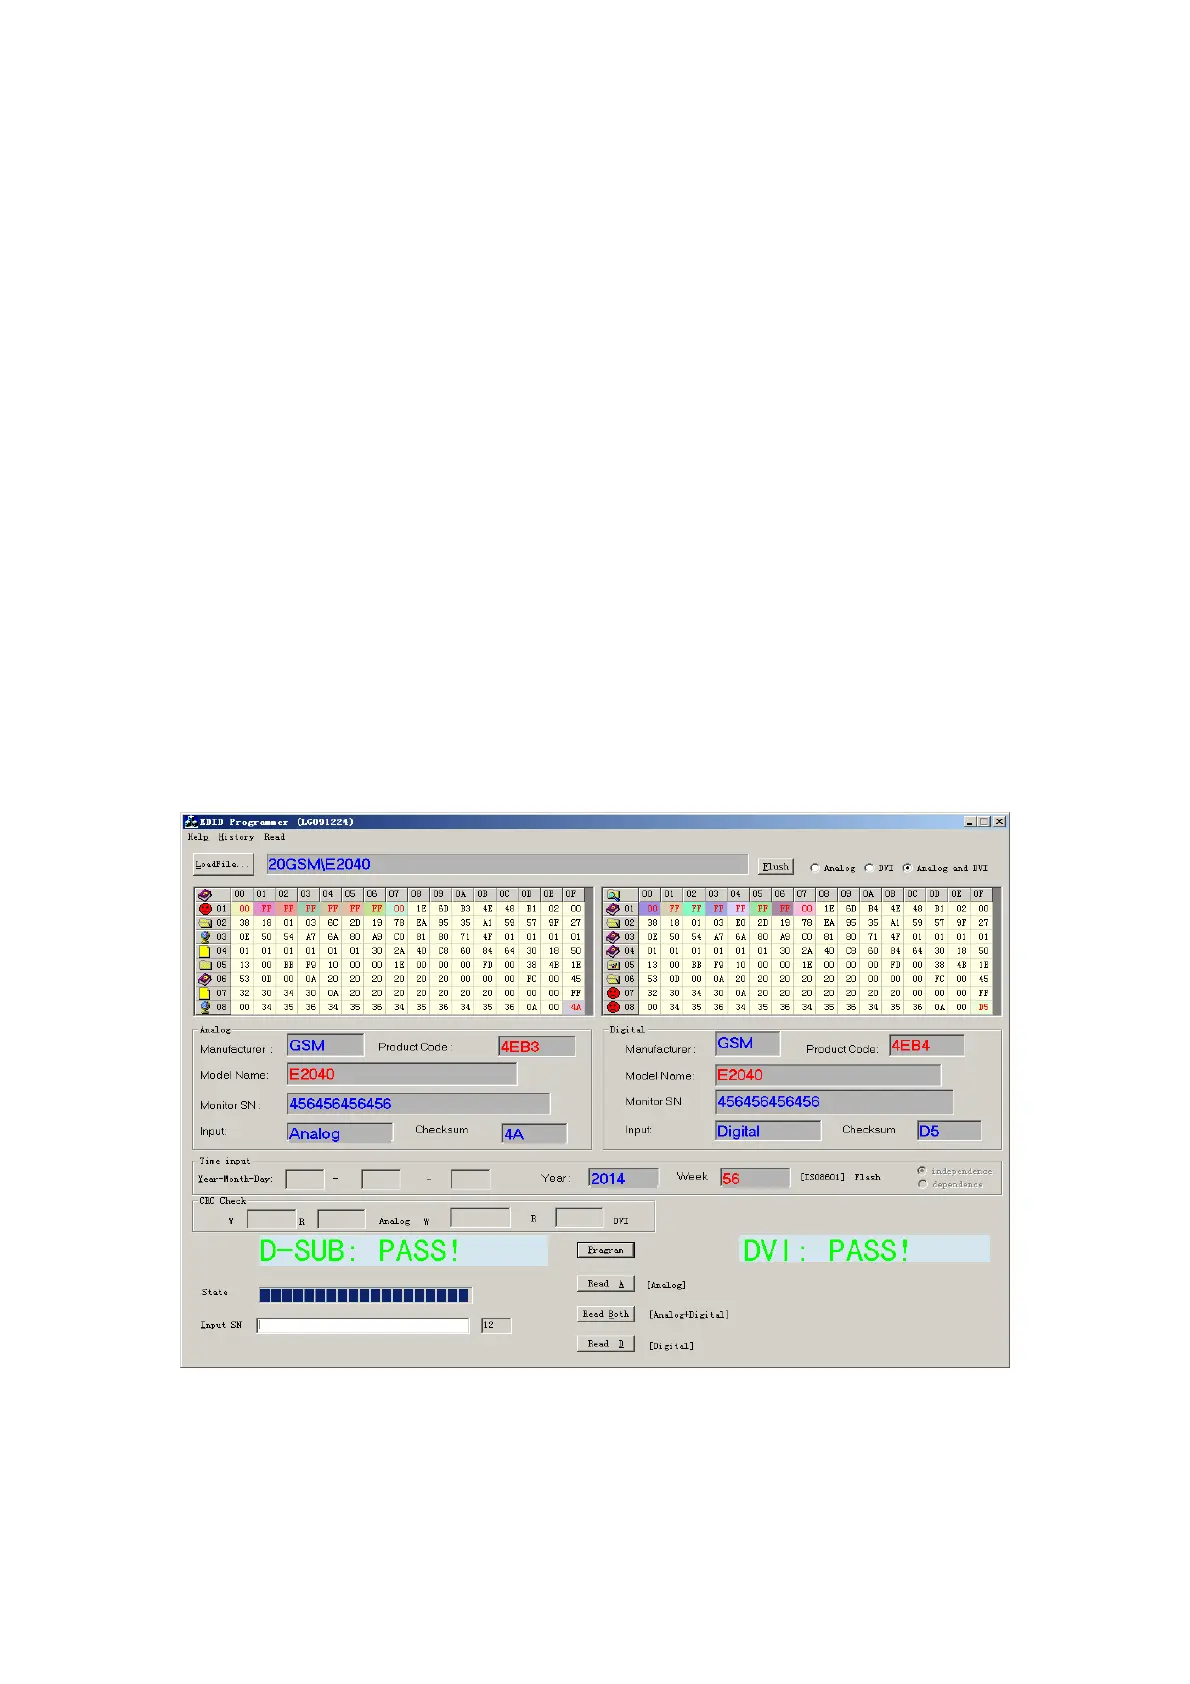Viewport: 1190px width, 1684px height.
Task: Click the Input field showing Analog
Action: pyautogui.click(x=340, y=1133)
